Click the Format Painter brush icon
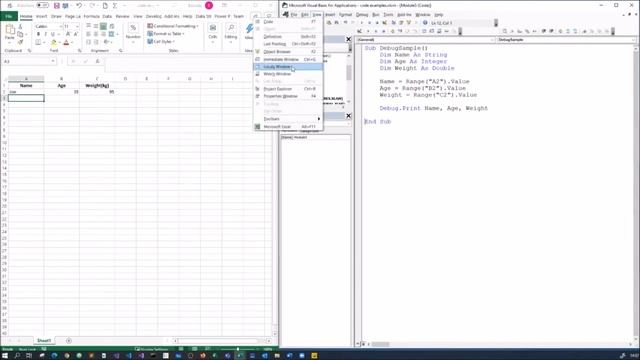640x360 pixels. coord(20,42)
